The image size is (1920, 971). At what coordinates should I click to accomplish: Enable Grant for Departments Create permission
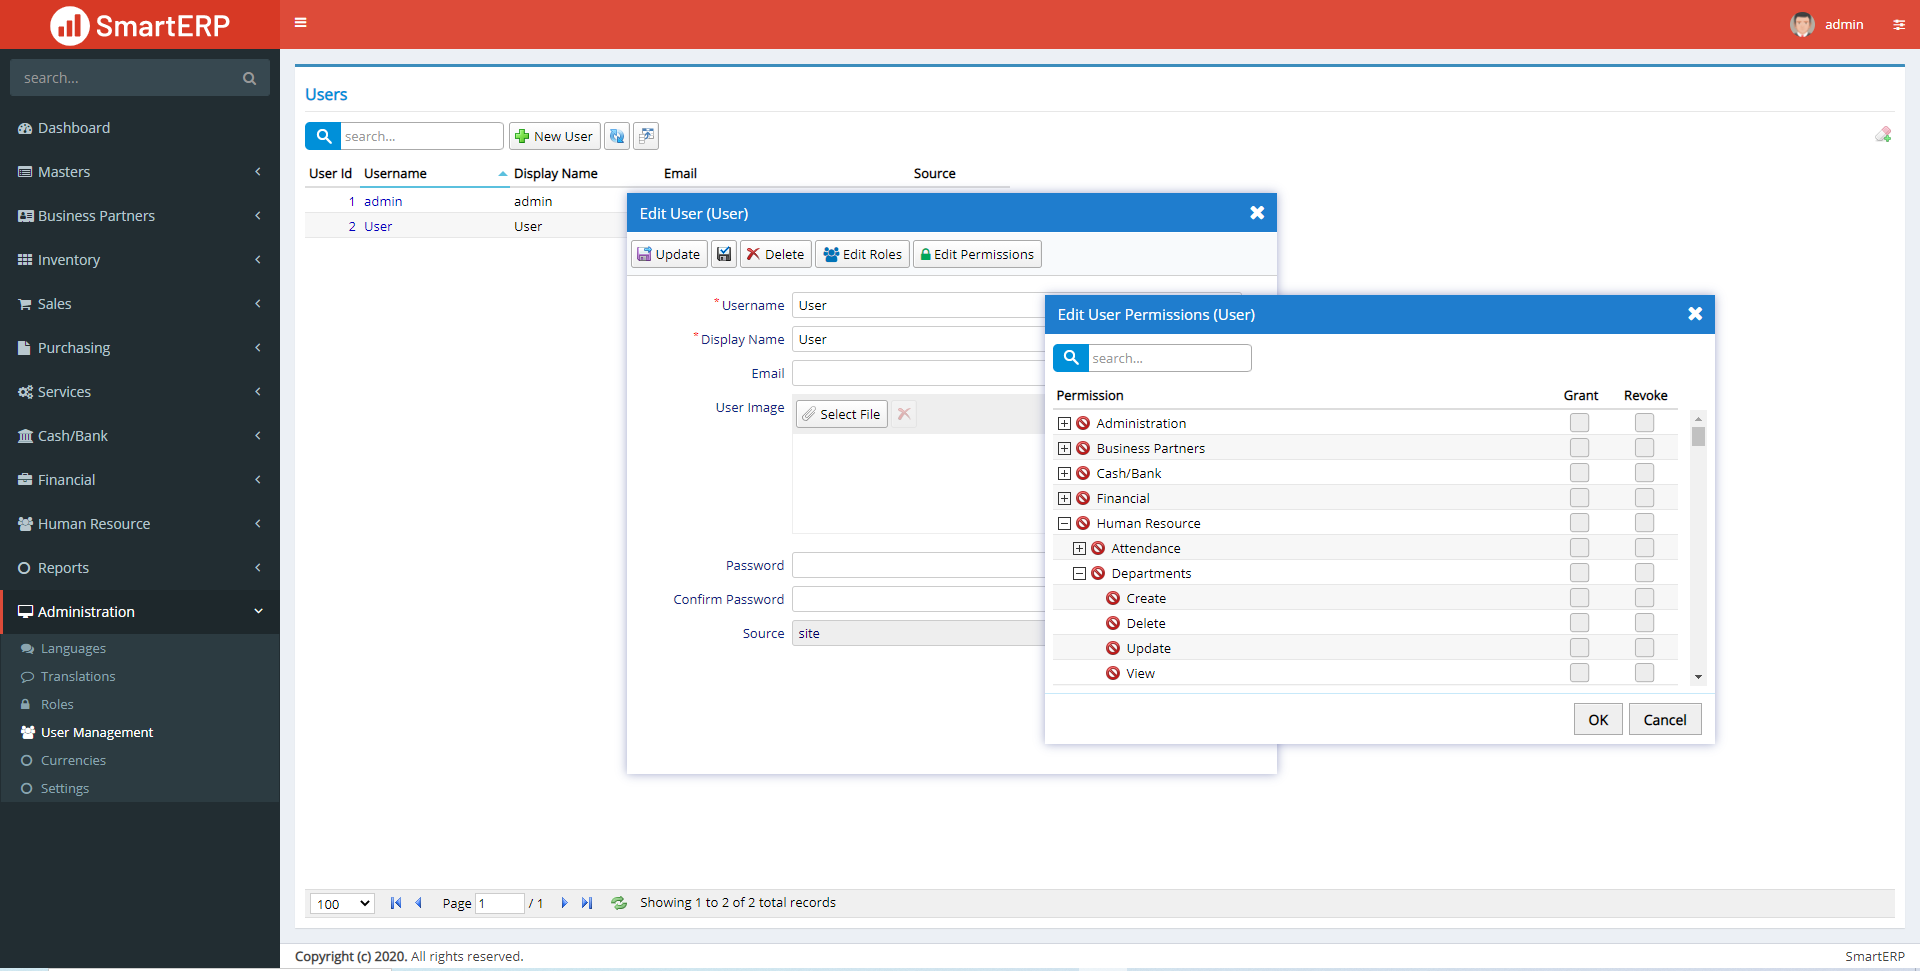1579,597
